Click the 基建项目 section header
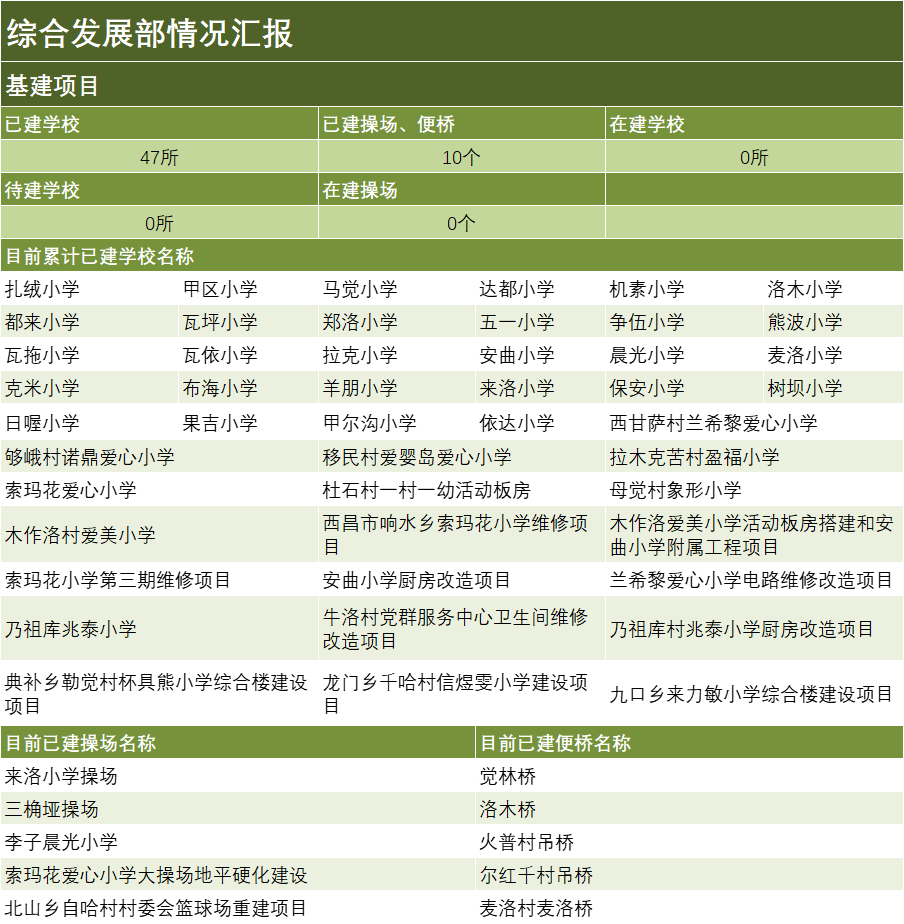 (x=452, y=84)
